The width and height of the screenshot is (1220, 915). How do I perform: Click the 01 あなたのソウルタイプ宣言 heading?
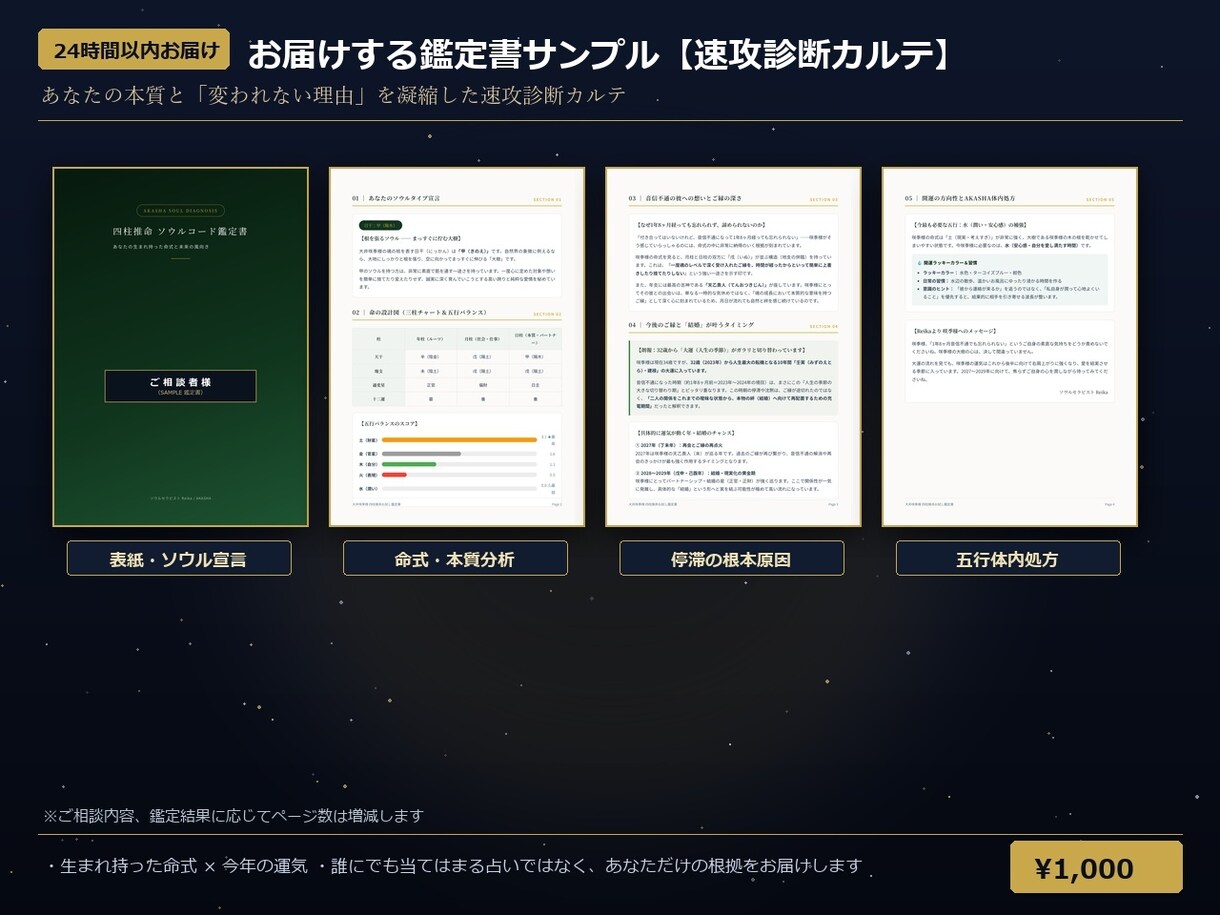[396, 199]
